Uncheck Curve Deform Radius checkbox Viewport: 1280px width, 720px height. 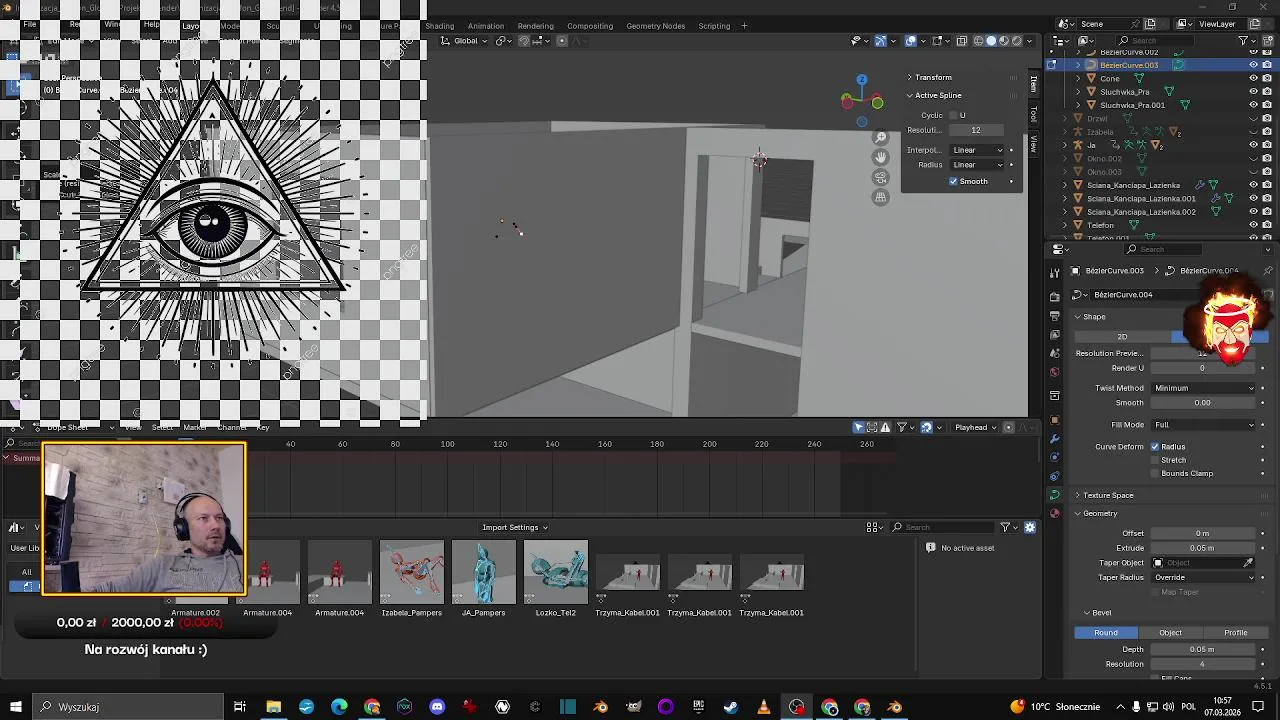1155,447
